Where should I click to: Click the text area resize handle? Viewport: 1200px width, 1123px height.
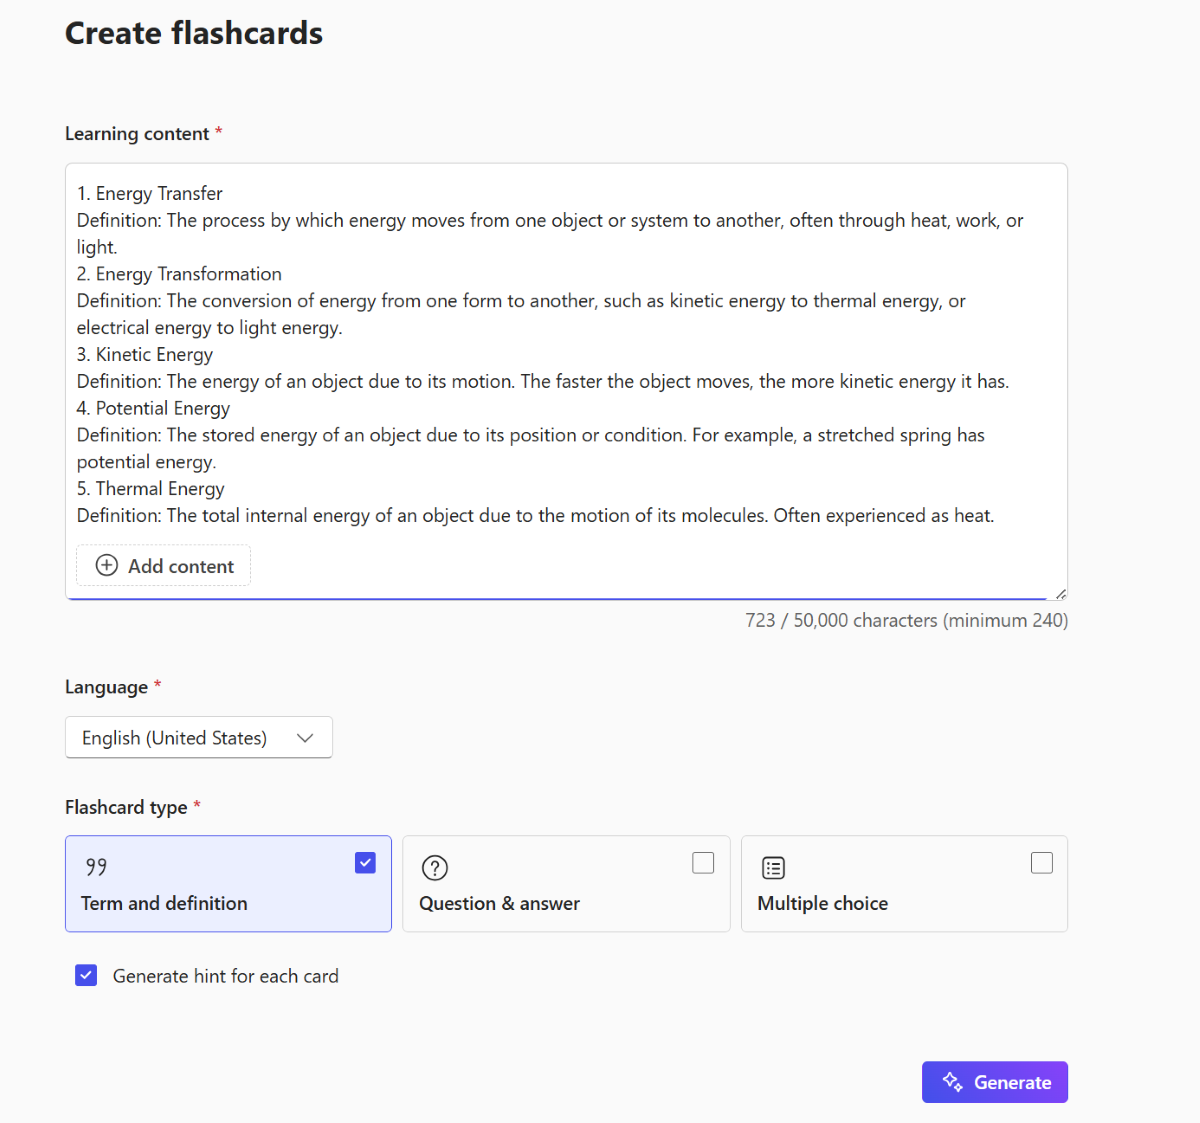1060,593
